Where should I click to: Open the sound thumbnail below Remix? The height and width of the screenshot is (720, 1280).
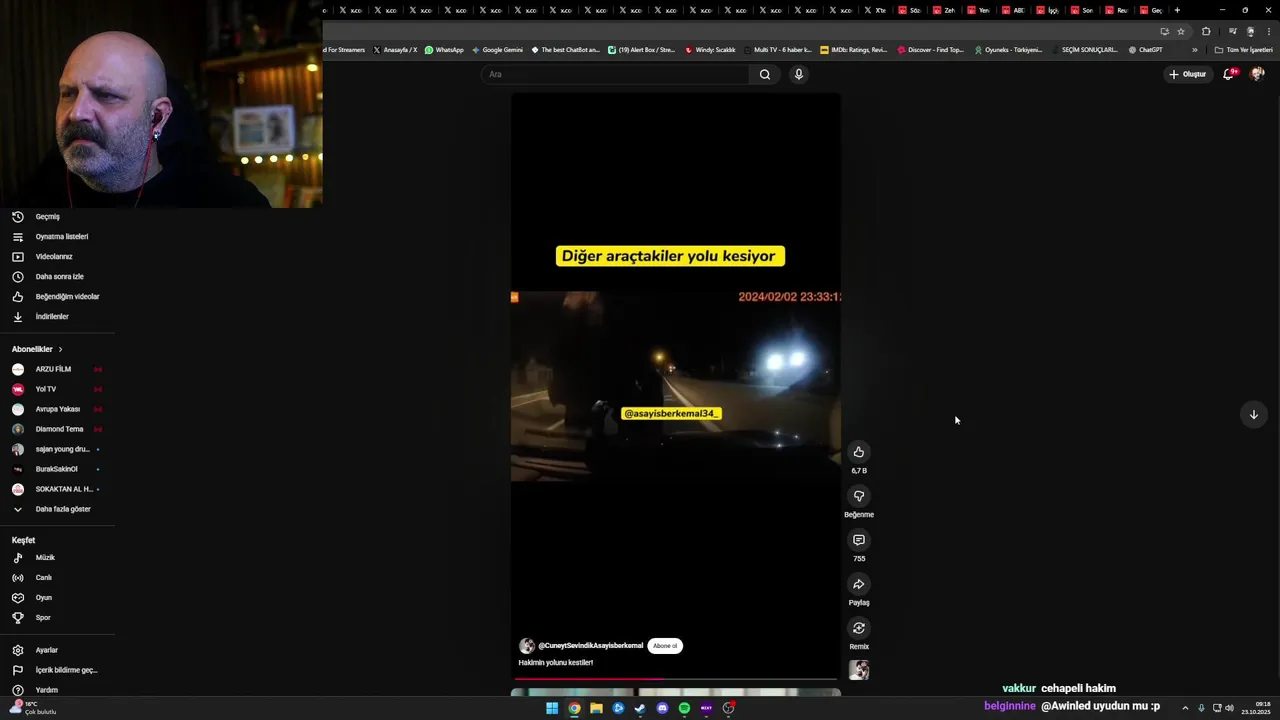(x=858, y=670)
